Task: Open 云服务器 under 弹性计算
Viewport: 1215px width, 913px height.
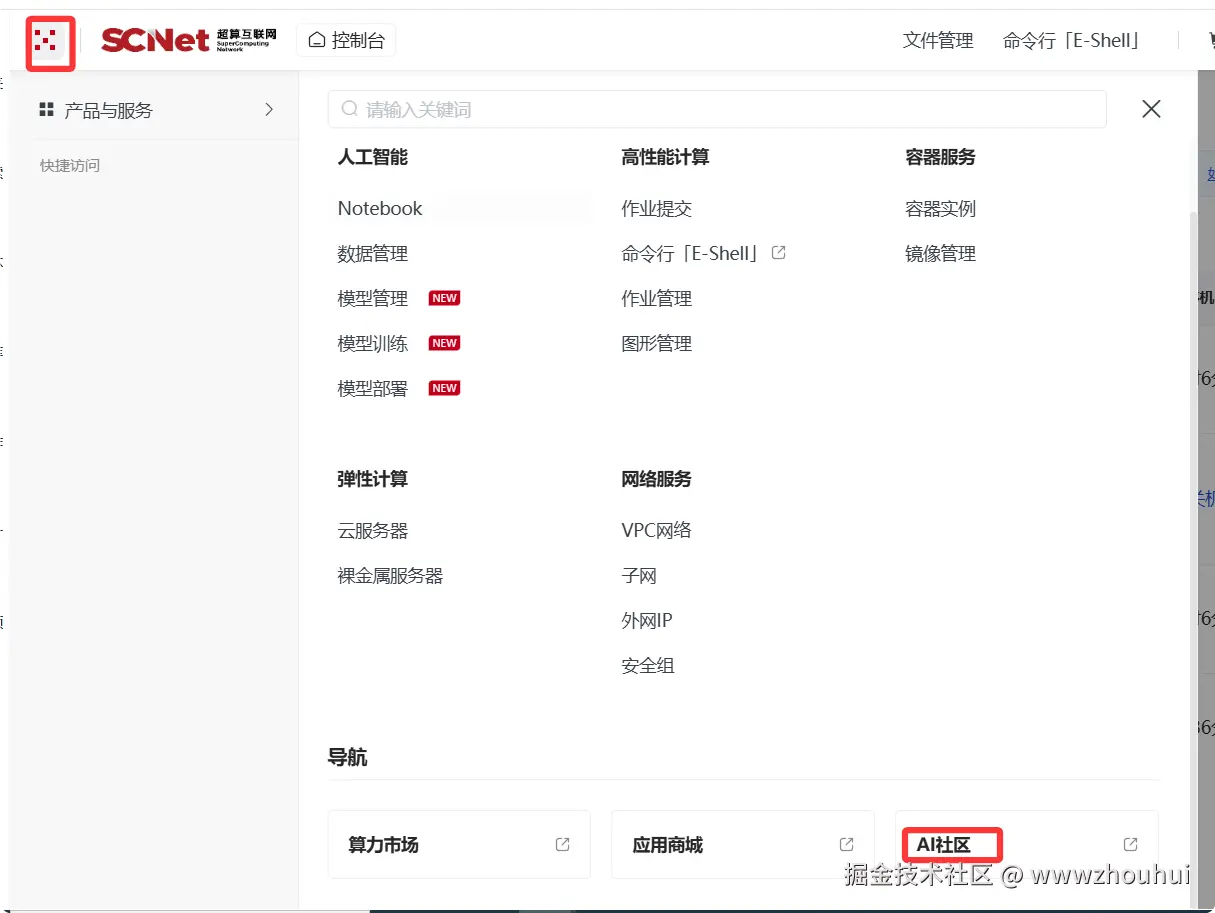Action: [373, 530]
